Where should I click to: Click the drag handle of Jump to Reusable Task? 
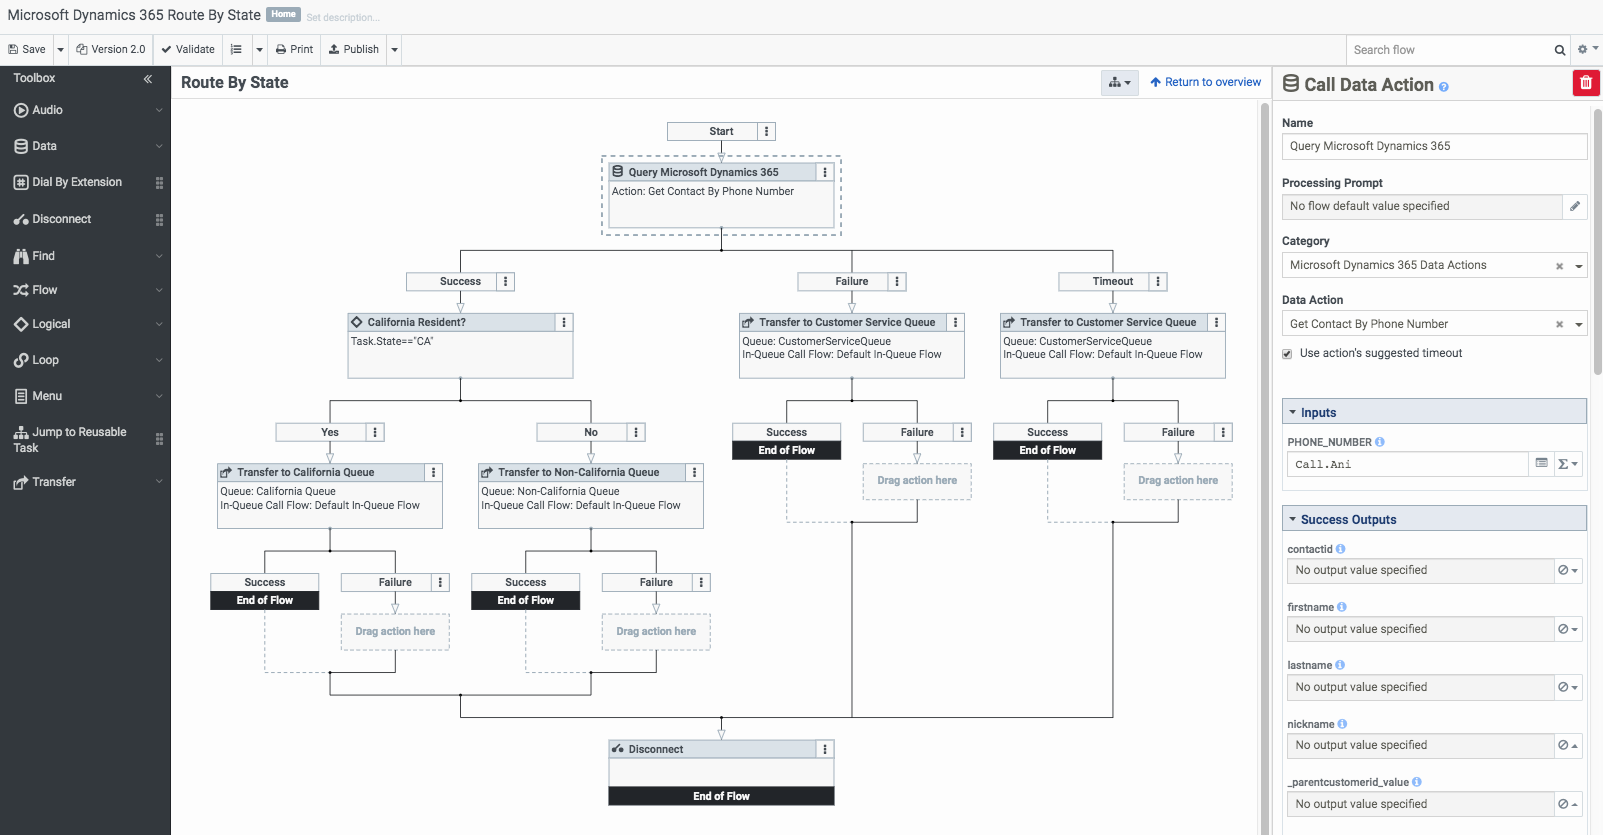[x=159, y=439]
